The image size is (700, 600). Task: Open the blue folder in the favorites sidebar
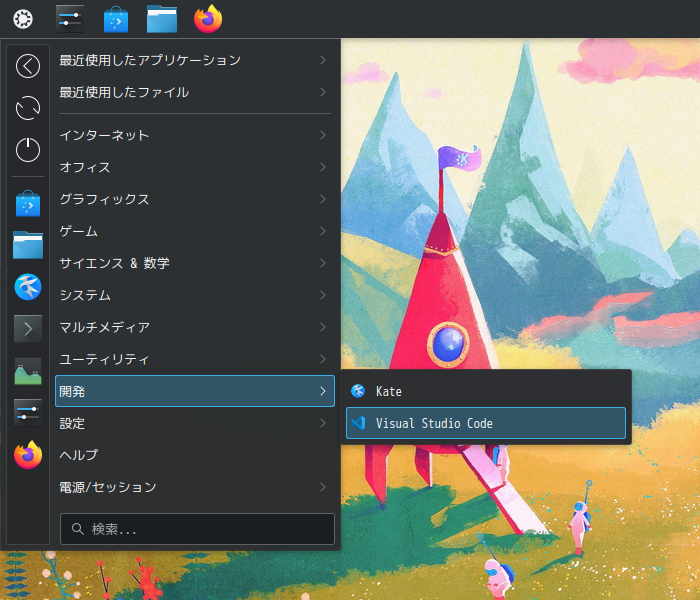28,245
